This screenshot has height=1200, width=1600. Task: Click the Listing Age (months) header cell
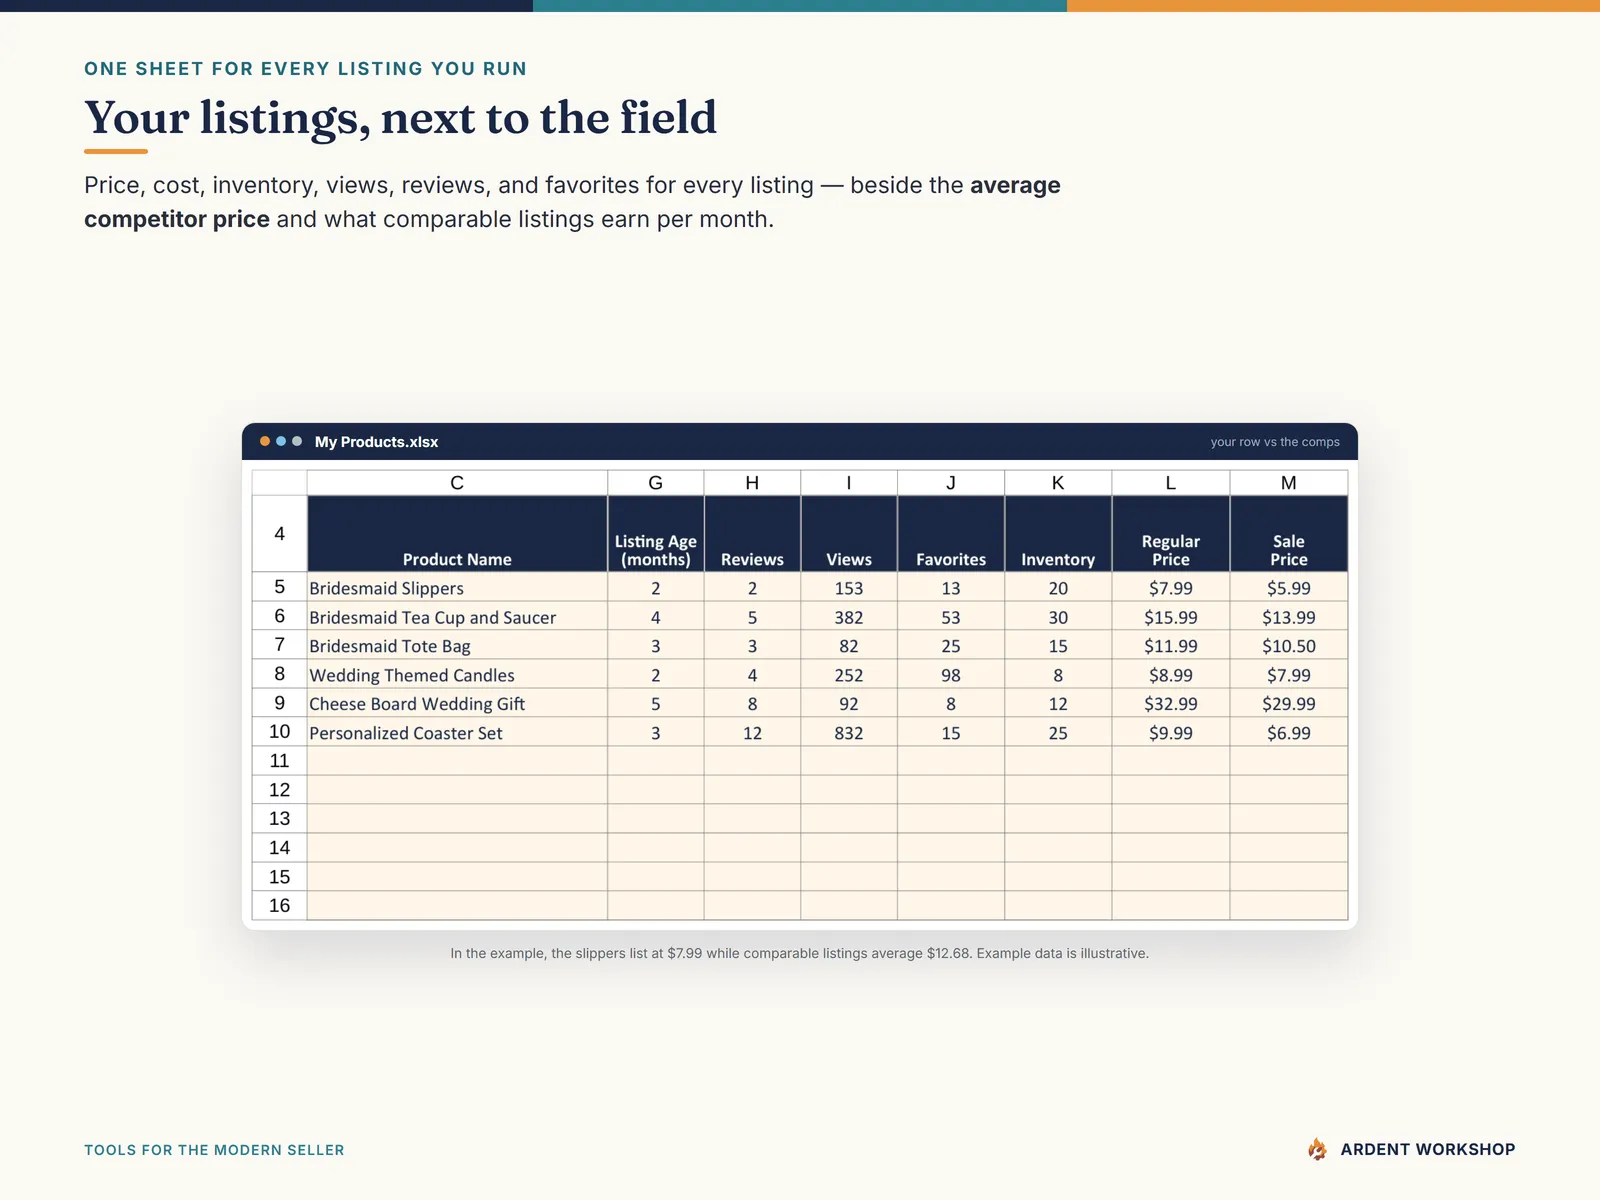pos(656,534)
